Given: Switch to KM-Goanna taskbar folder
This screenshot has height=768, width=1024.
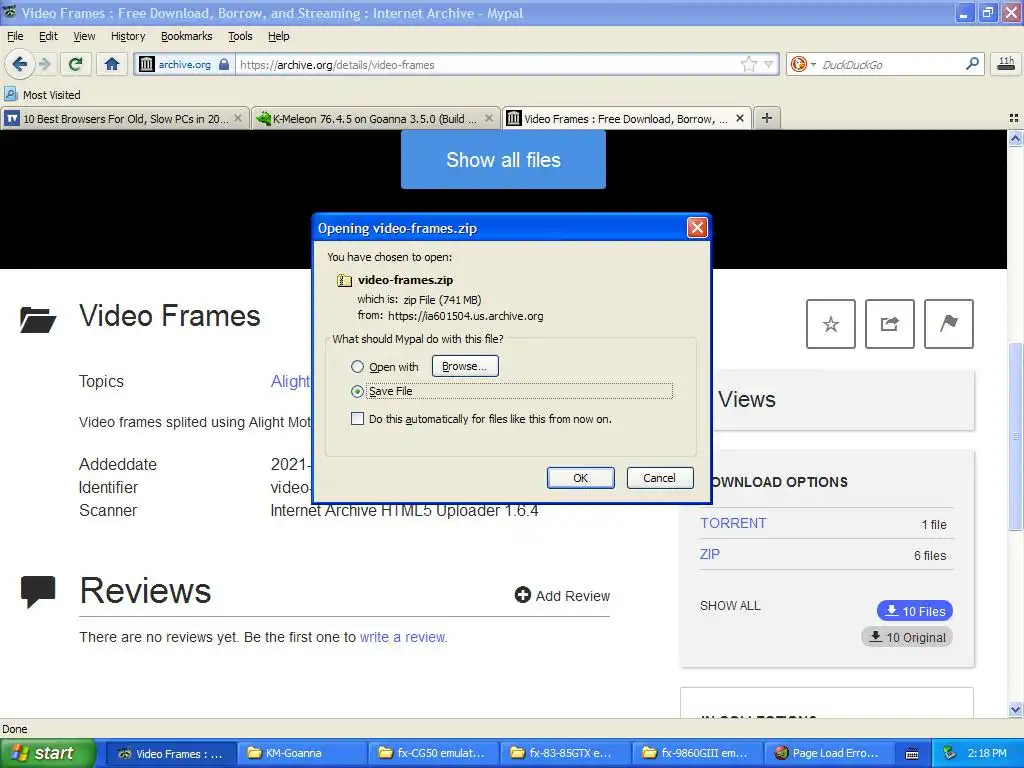Looking at the screenshot, I should point(301,754).
